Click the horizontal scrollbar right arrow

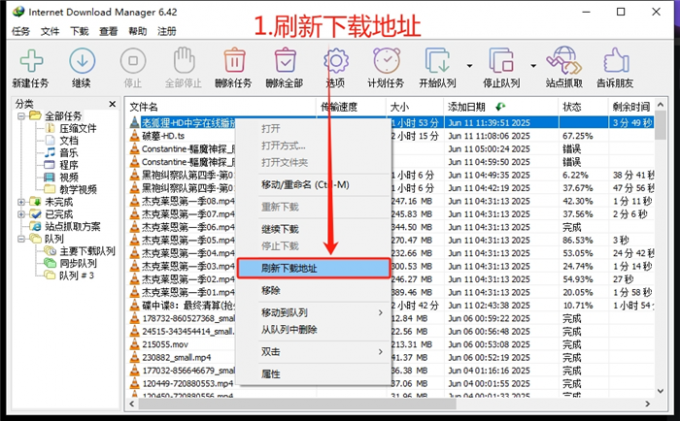(647, 404)
